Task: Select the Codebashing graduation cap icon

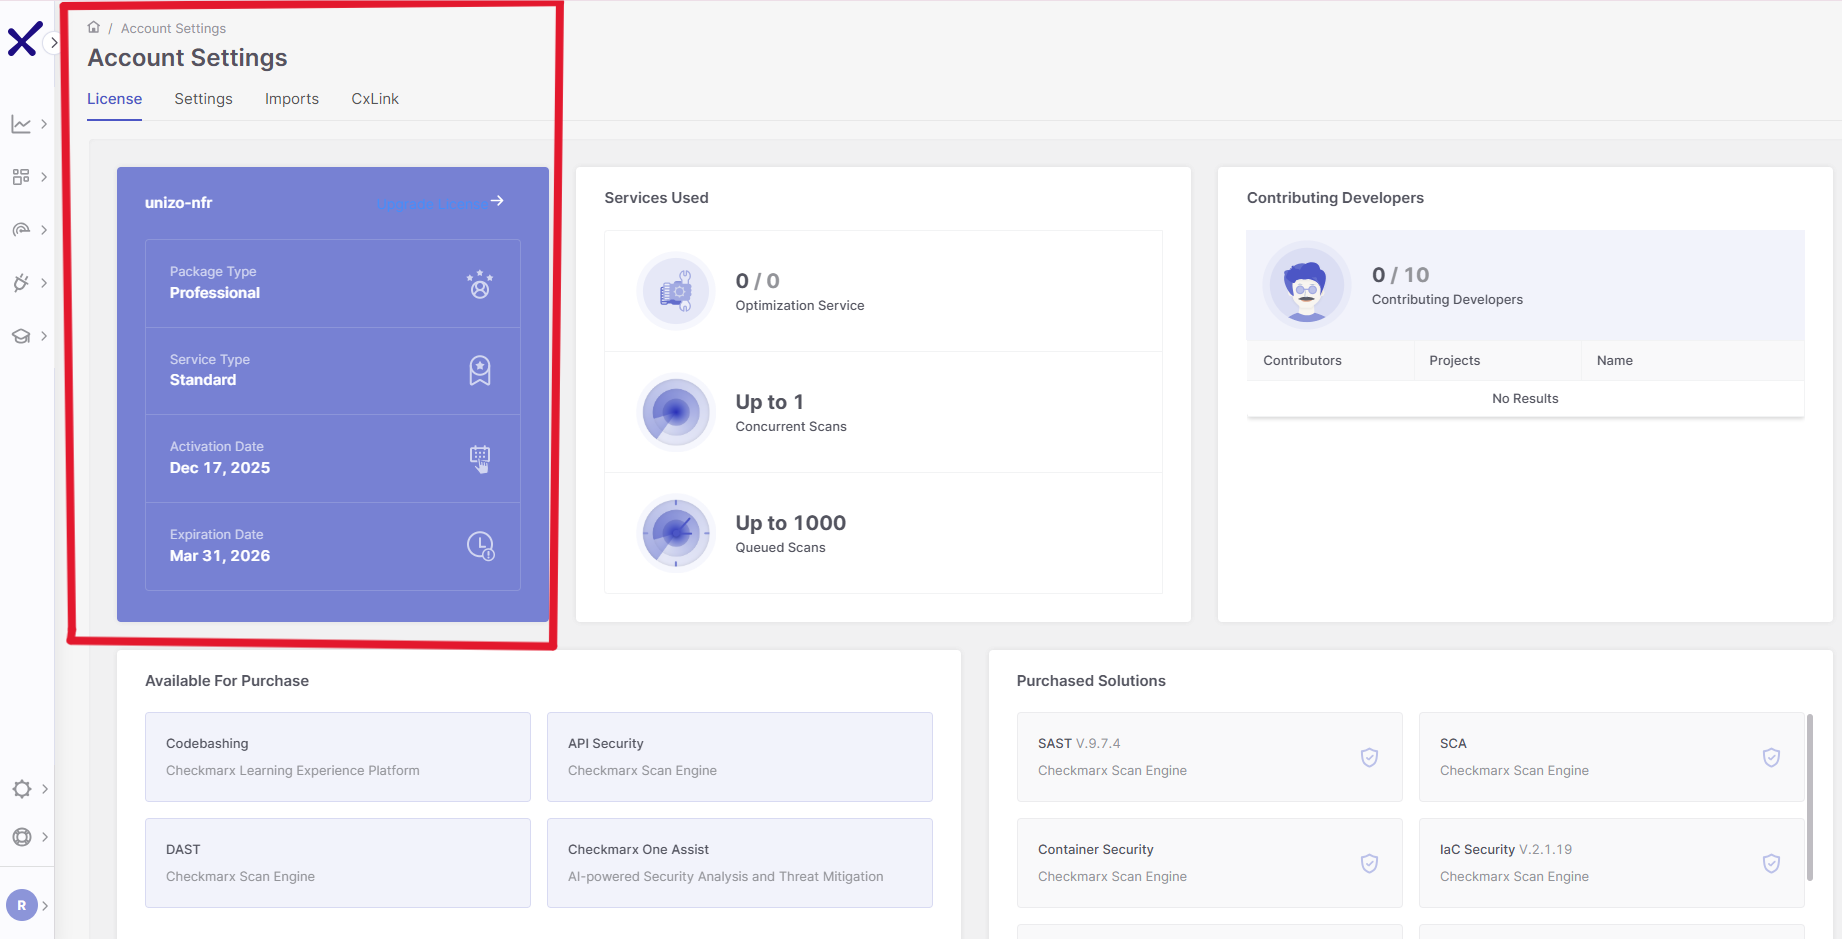Action: (x=21, y=336)
